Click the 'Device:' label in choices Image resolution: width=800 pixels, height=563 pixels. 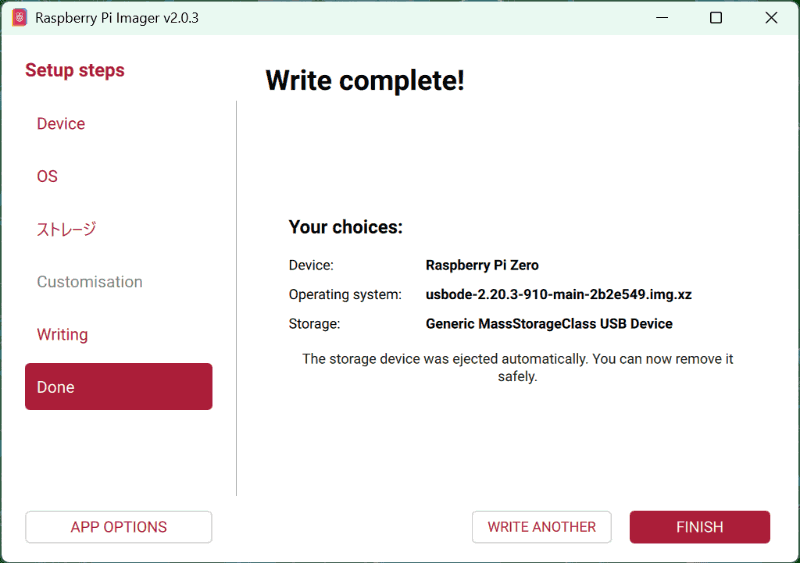[311, 265]
